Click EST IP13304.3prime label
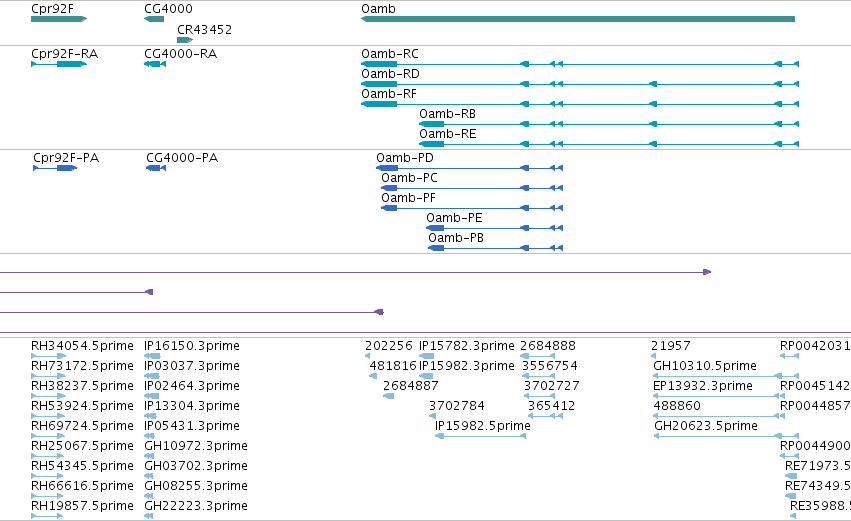Viewport: 851px width, 521px height. pyautogui.click(x=192, y=406)
